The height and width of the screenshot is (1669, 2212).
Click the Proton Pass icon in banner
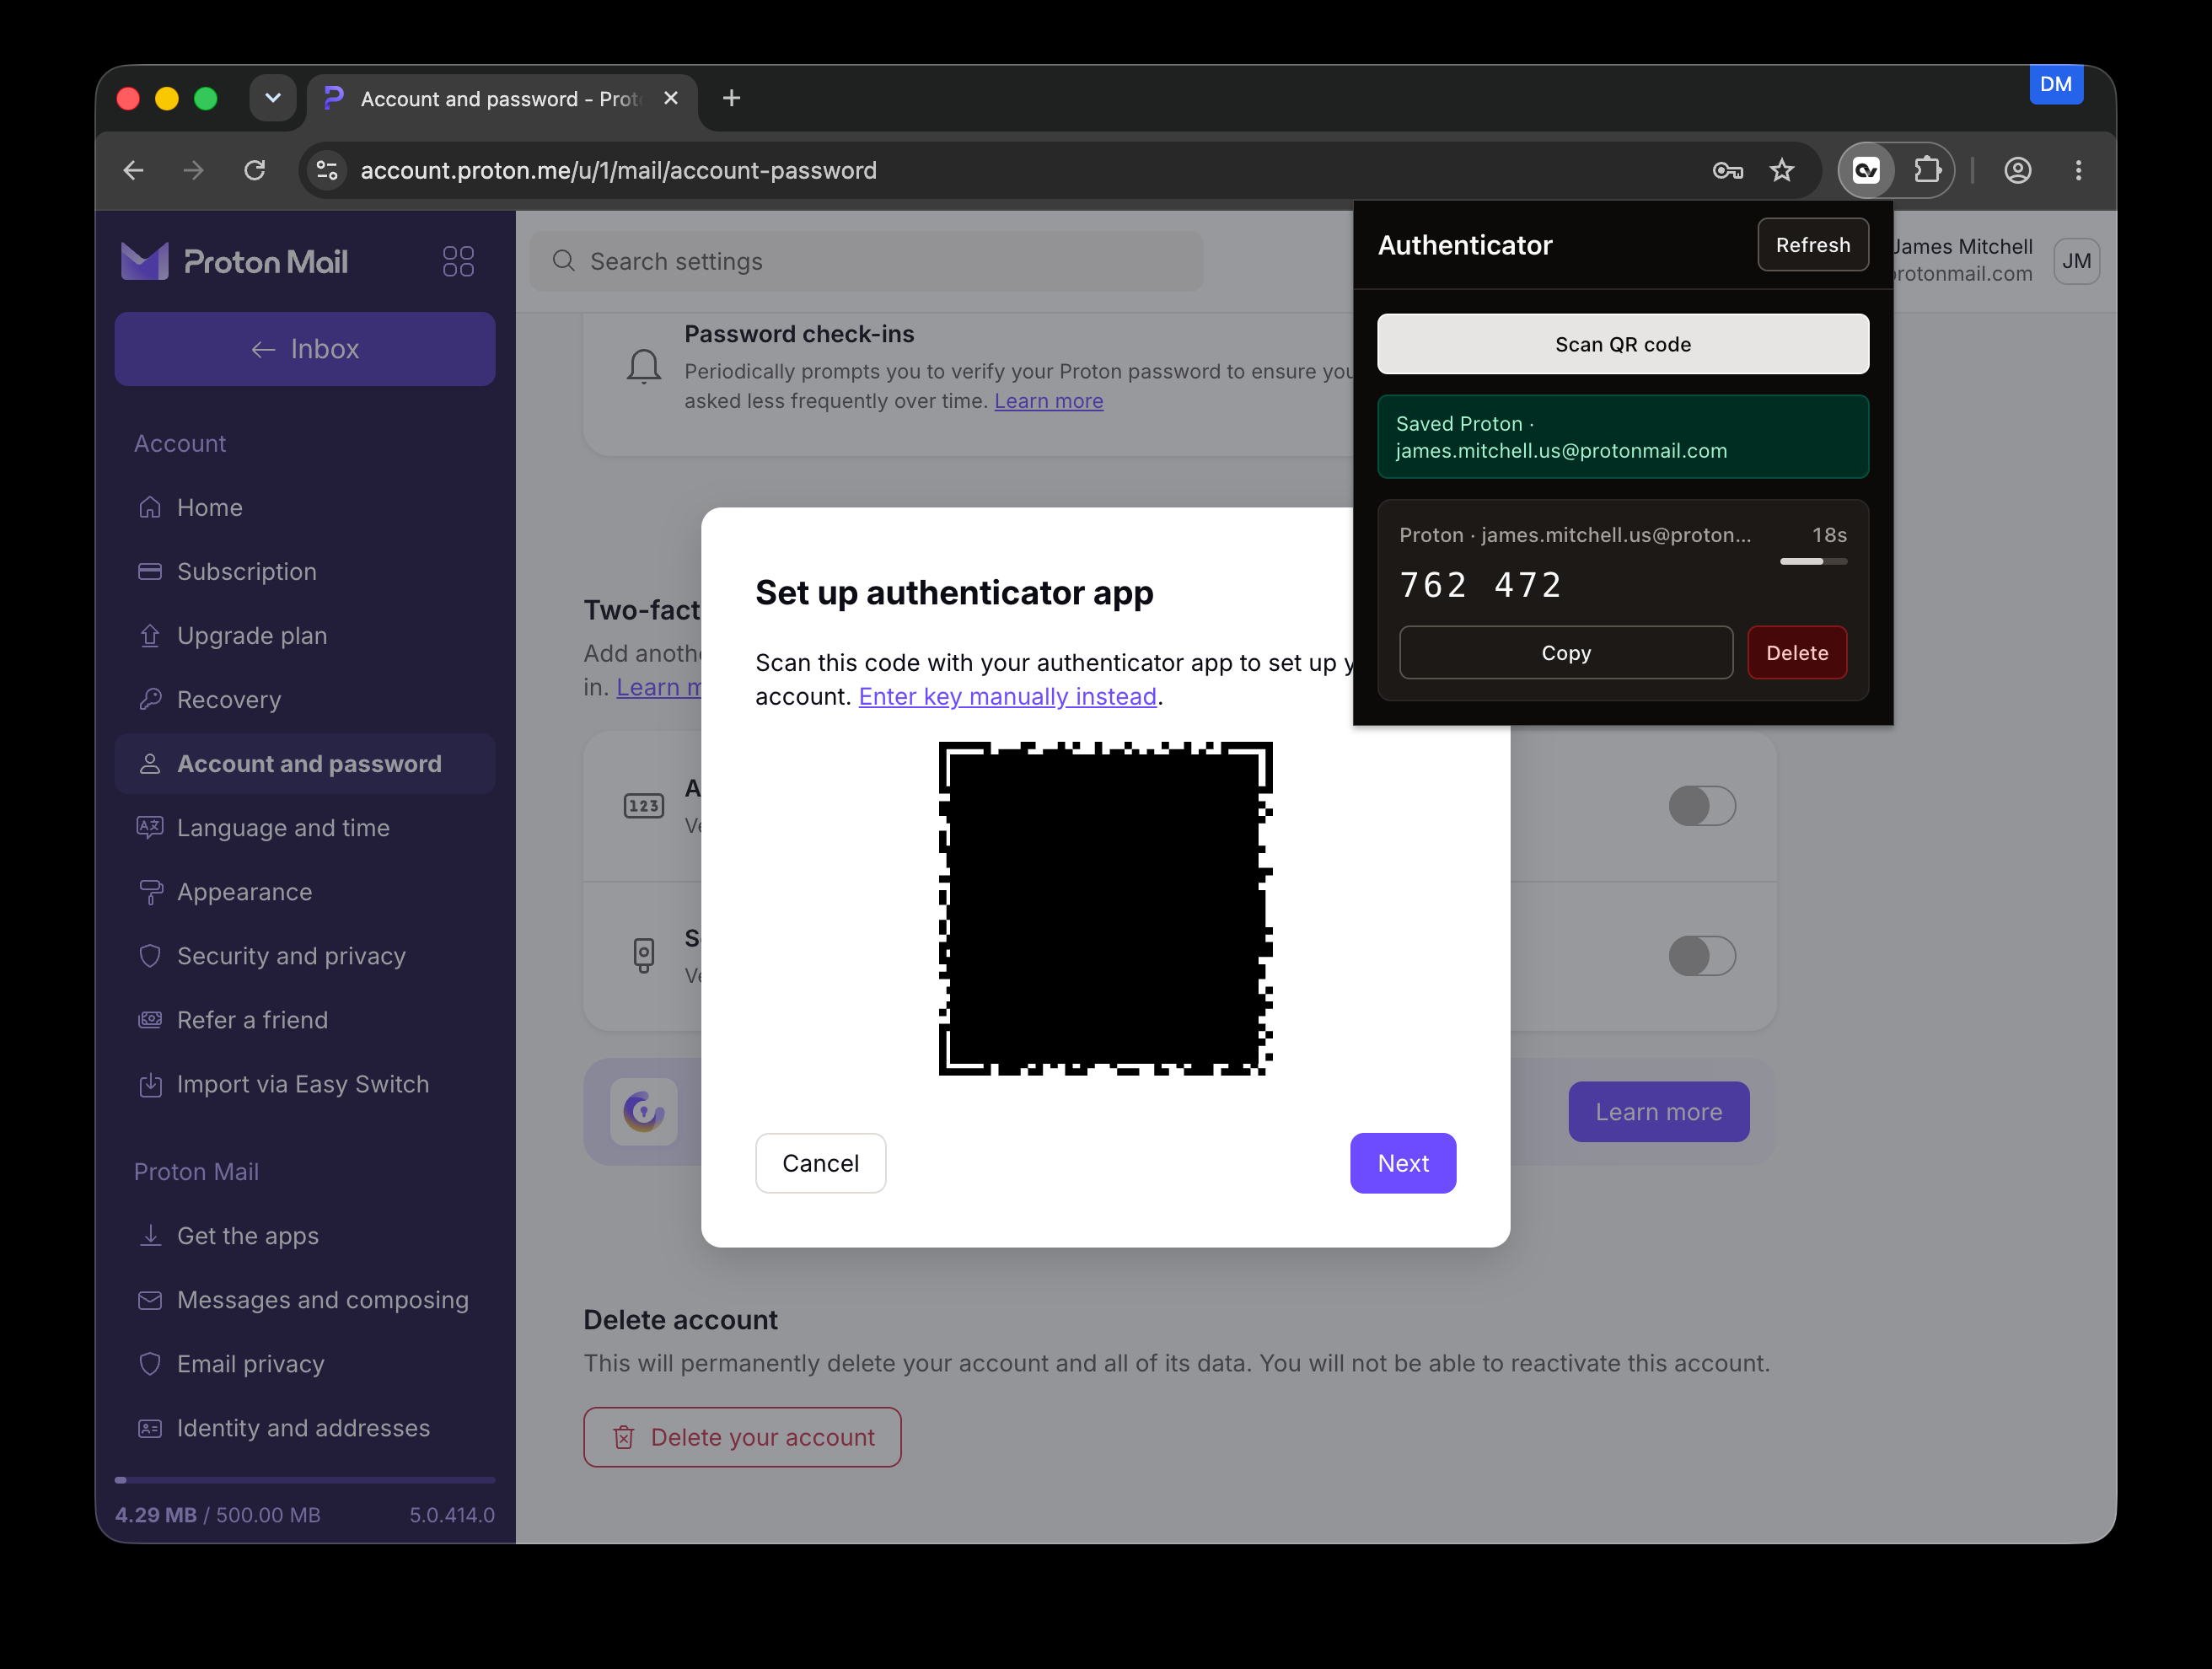coord(644,1111)
